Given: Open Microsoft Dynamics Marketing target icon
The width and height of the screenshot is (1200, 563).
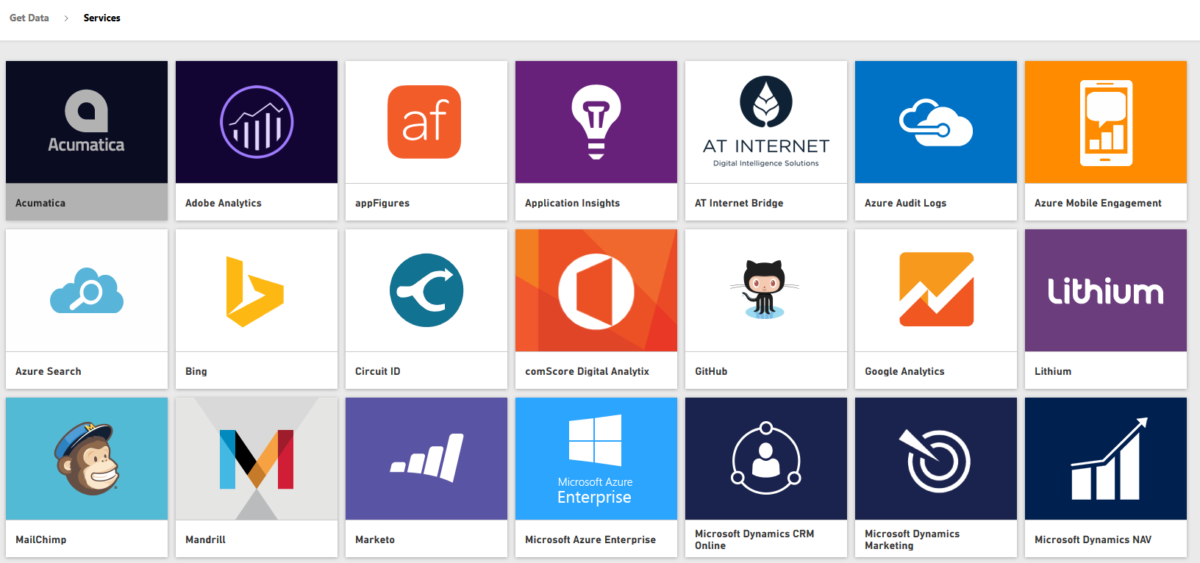Looking at the screenshot, I should tap(937, 458).
